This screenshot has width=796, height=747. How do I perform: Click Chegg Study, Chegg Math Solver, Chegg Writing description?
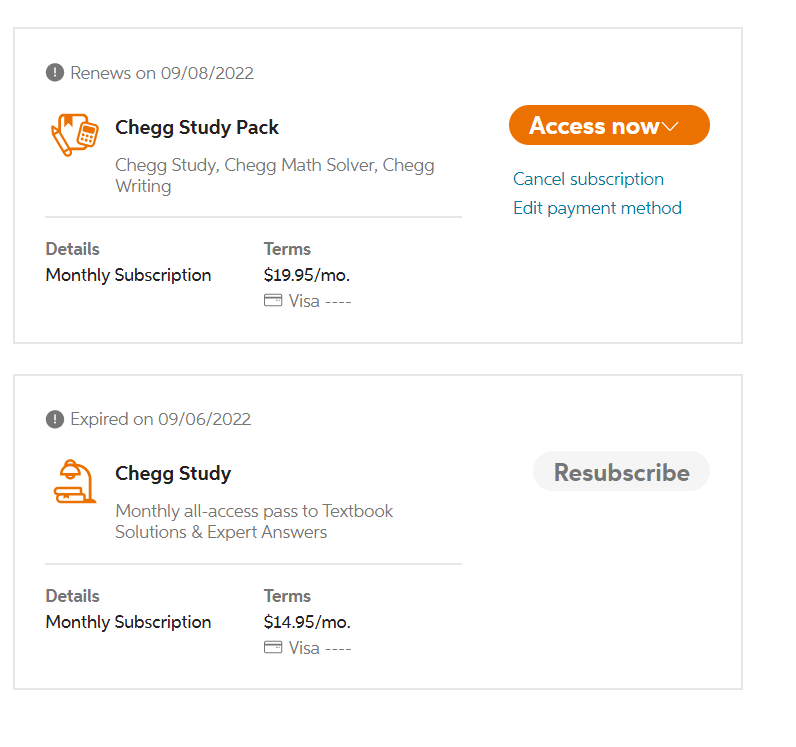click(x=275, y=176)
